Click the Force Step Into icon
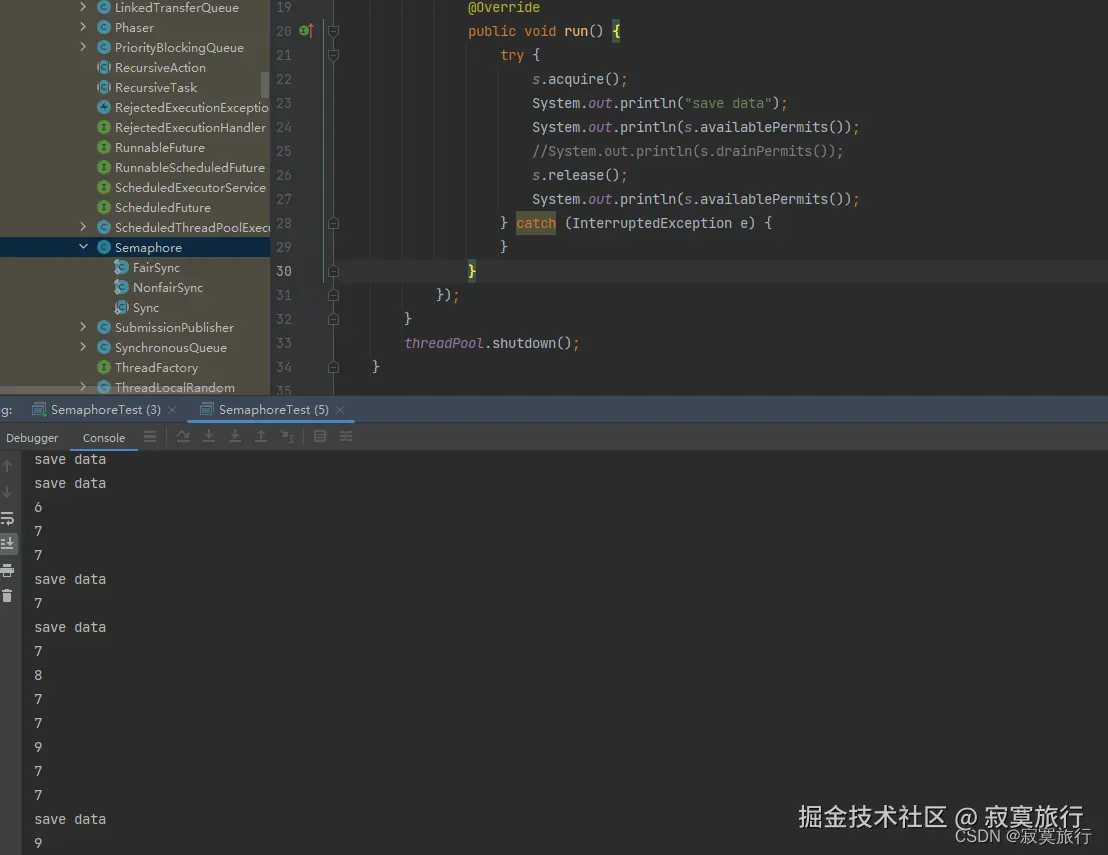1108x855 pixels. [235, 437]
